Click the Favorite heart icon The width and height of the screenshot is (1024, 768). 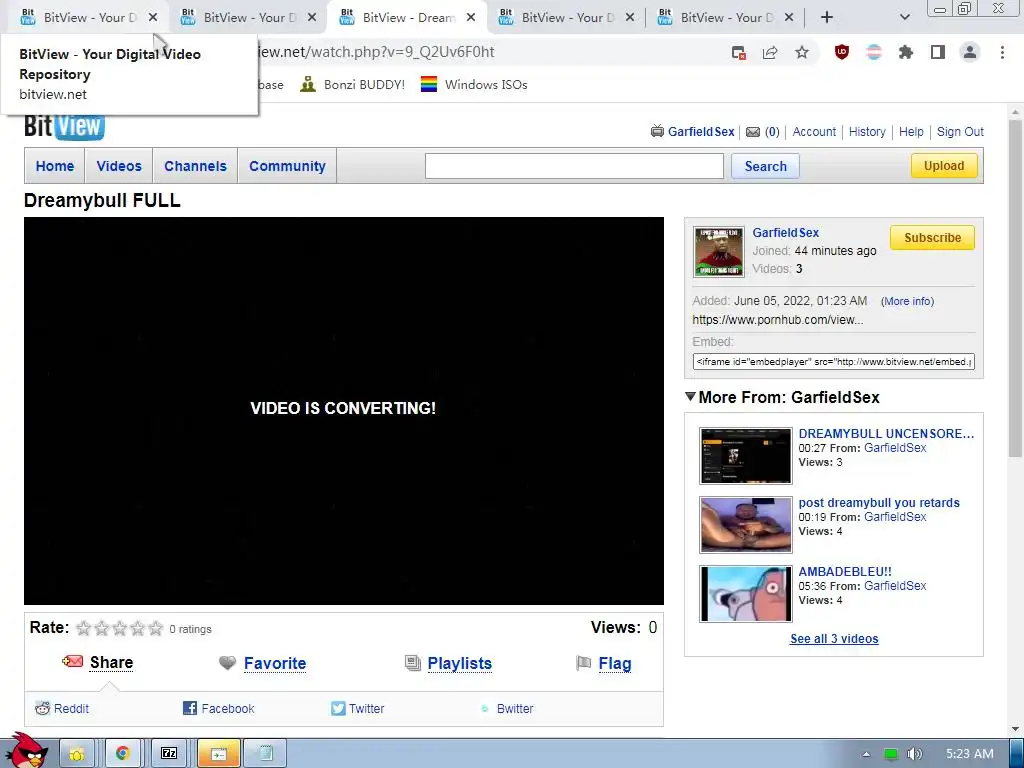point(227,663)
